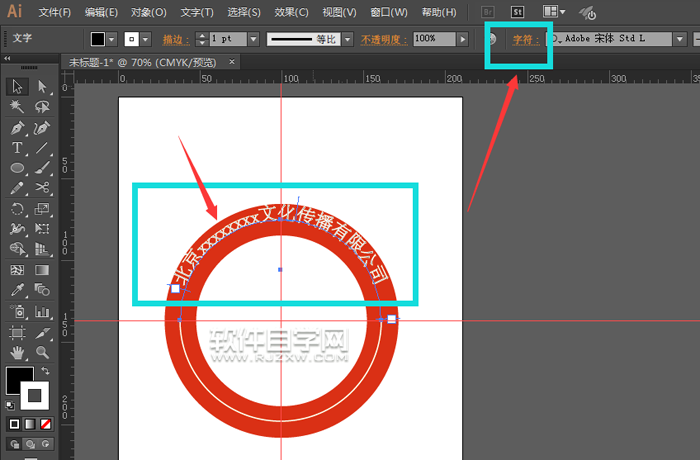
Task: Select the Scissors tool
Action: pos(42,189)
